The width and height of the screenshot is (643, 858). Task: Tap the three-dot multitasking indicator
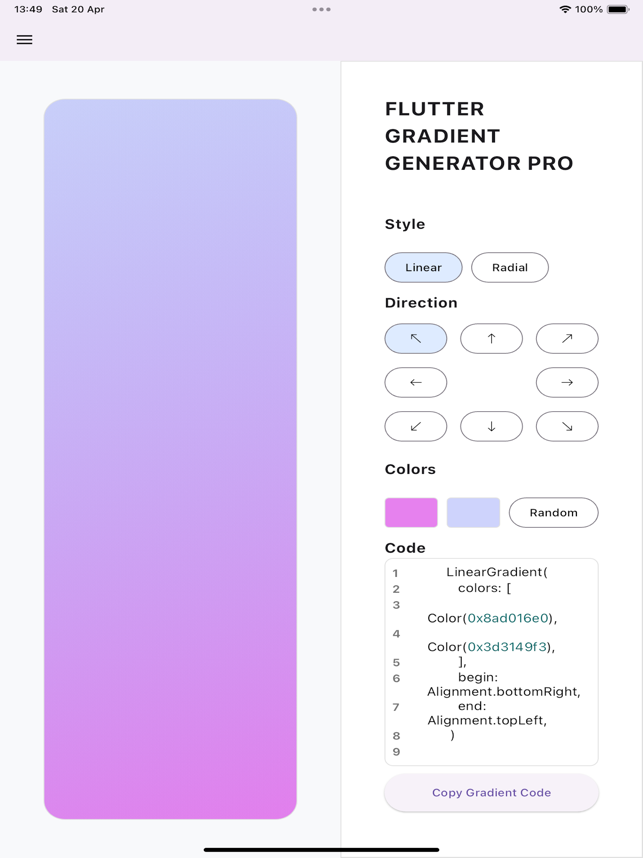pos(321,9)
